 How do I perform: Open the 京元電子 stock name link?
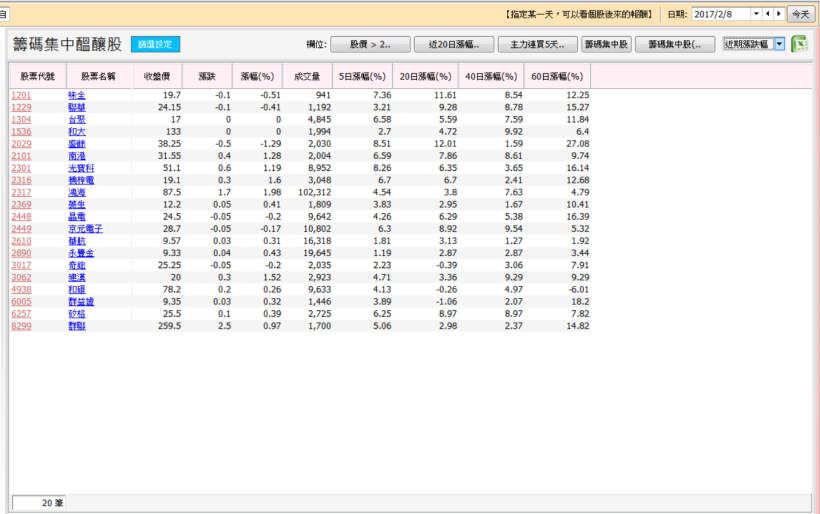coord(85,229)
